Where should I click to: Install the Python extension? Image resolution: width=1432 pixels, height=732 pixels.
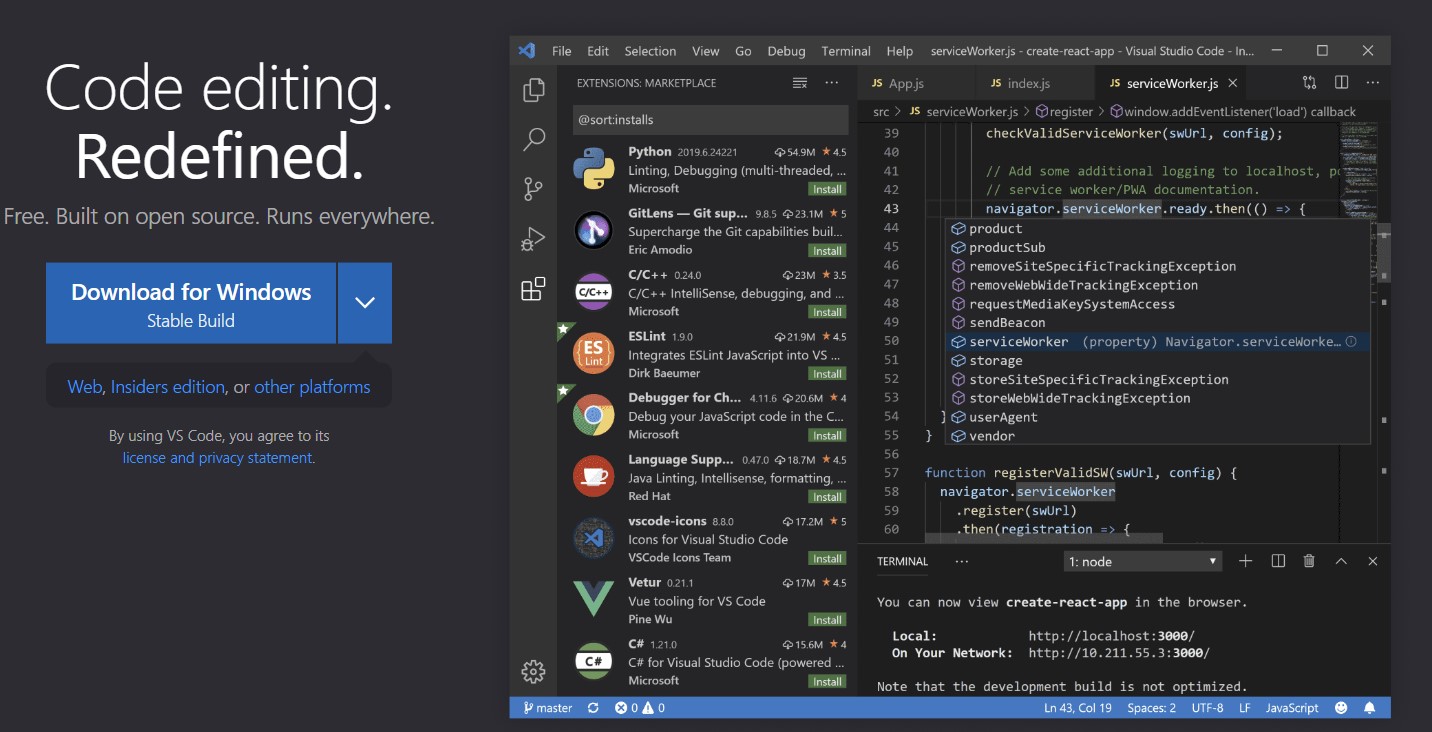click(827, 189)
